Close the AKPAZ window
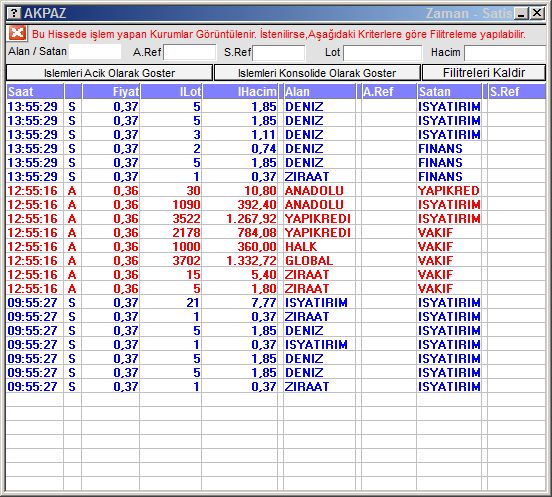Screen dimensions: 552x497 537,13
